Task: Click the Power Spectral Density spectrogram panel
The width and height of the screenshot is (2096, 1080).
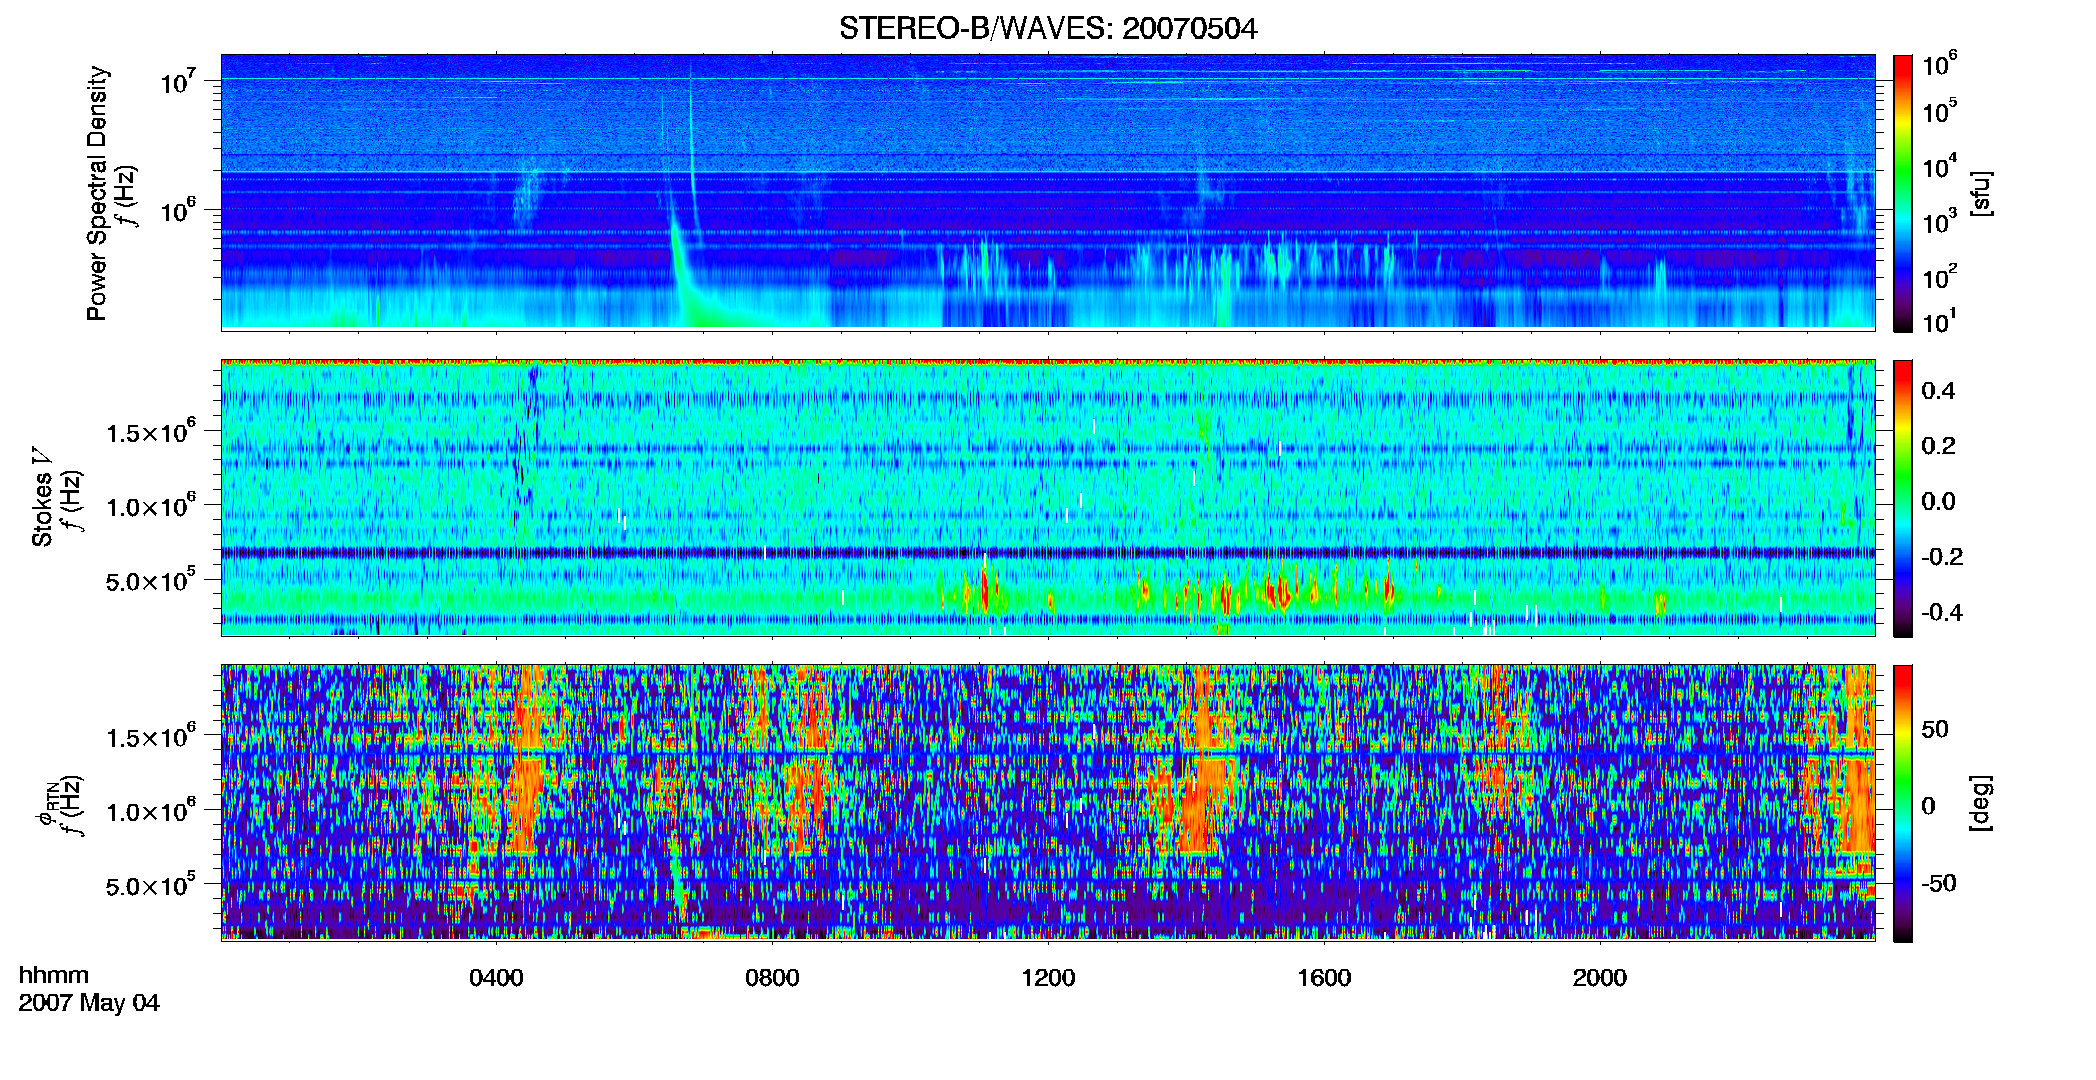Action: 1048,192
